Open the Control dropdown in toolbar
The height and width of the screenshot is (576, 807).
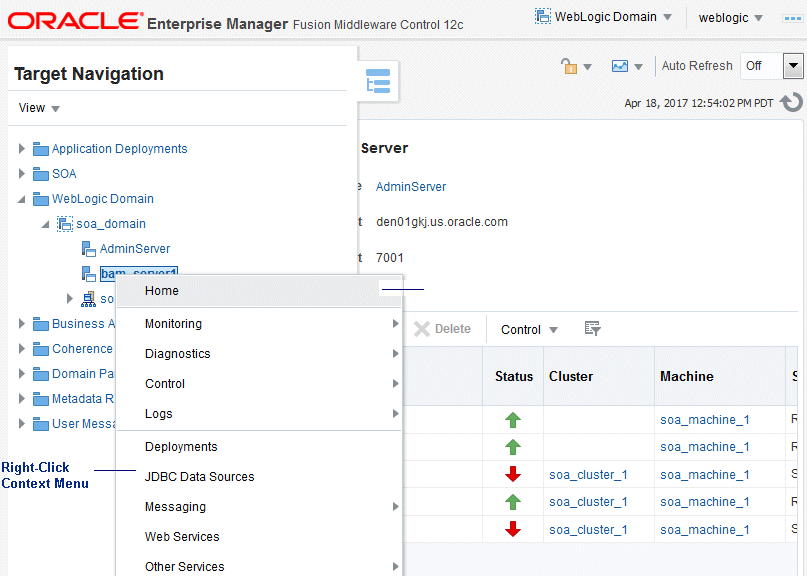pos(529,329)
